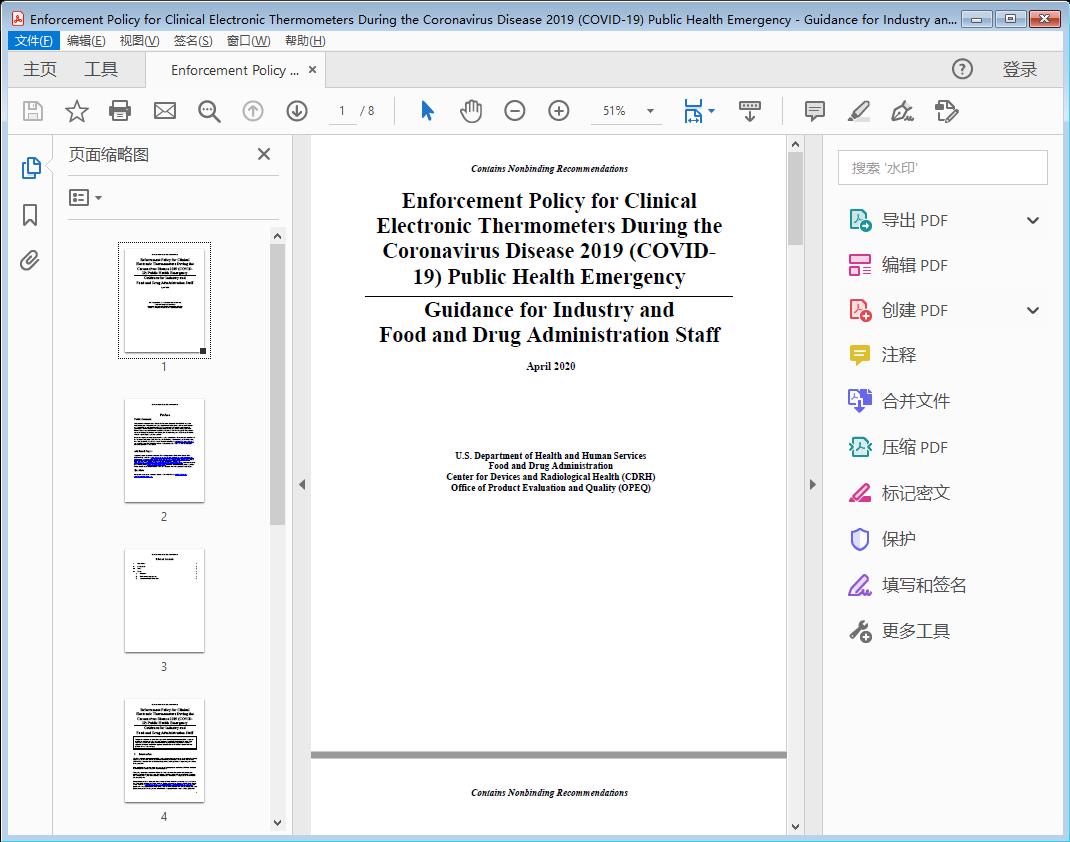This screenshot has height=842, width=1070.
Task: Open the thumbnail panel options dropdown
Action: 86,197
